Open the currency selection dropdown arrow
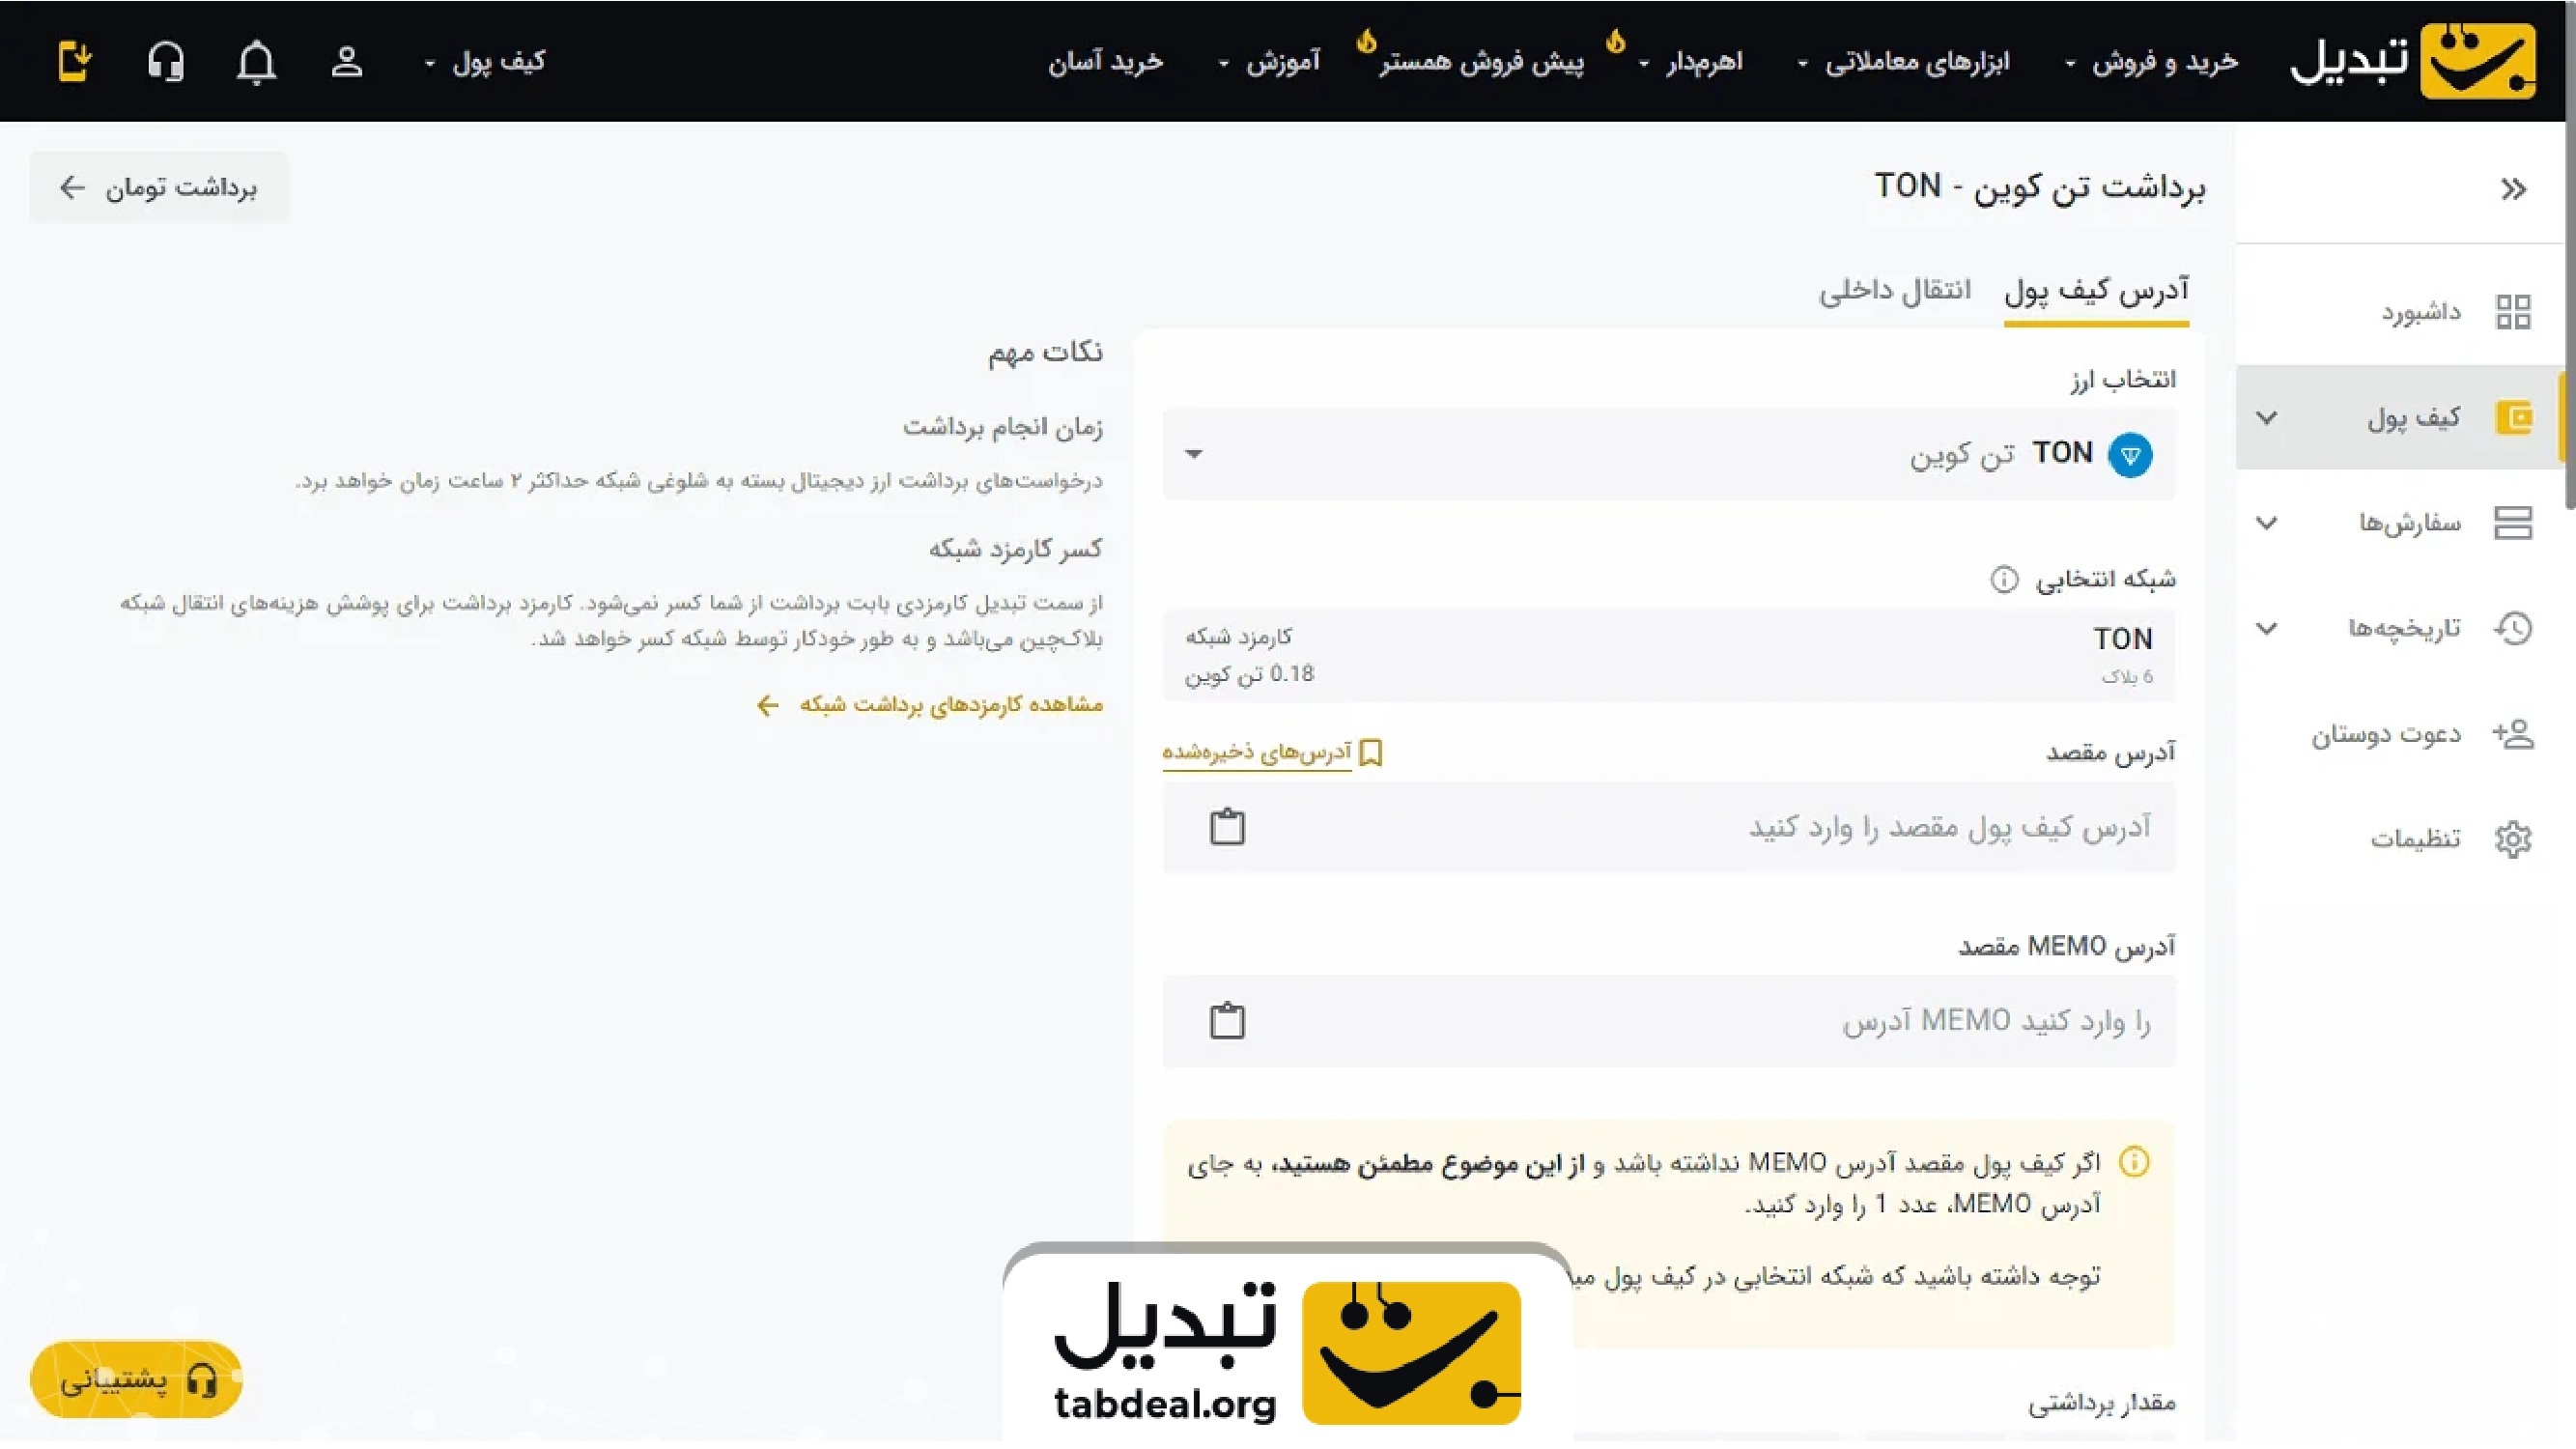Viewport: 2576px width, 1449px height. point(1193,454)
